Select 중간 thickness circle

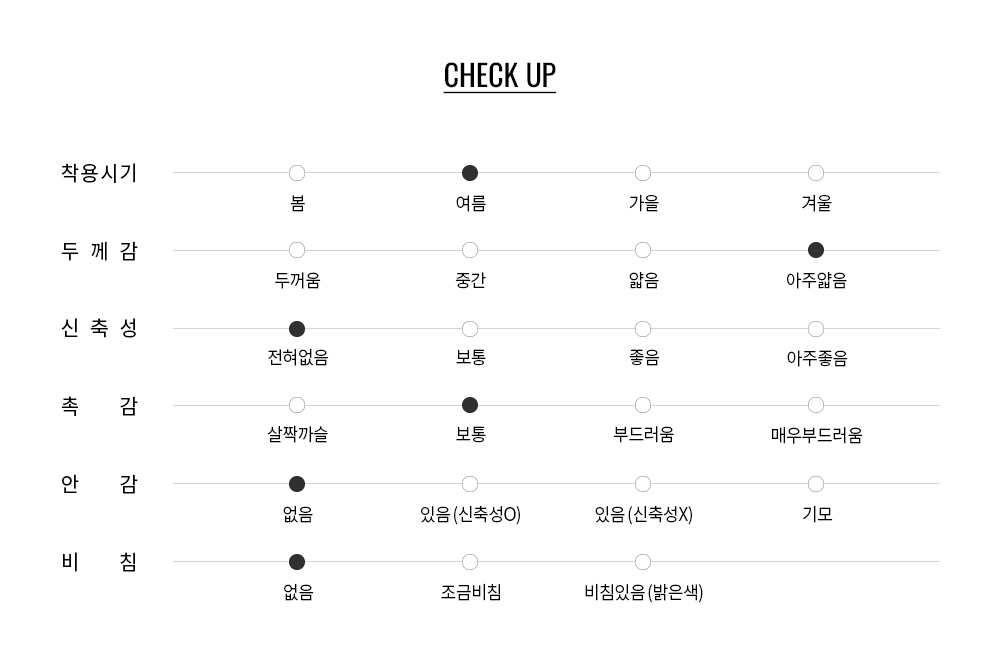(x=470, y=250)
